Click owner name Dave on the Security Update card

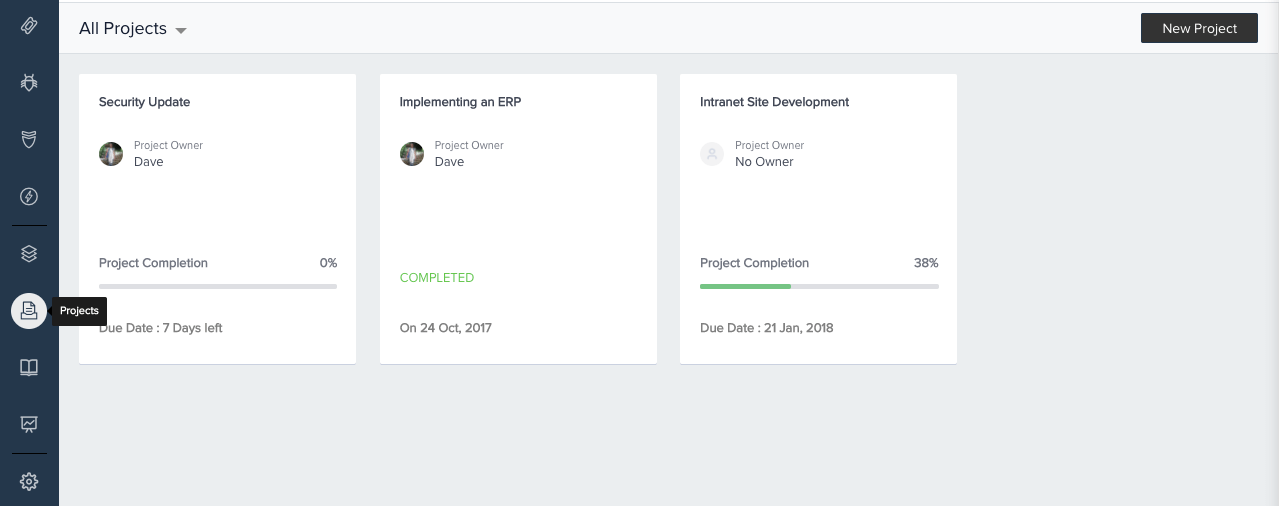149,162
